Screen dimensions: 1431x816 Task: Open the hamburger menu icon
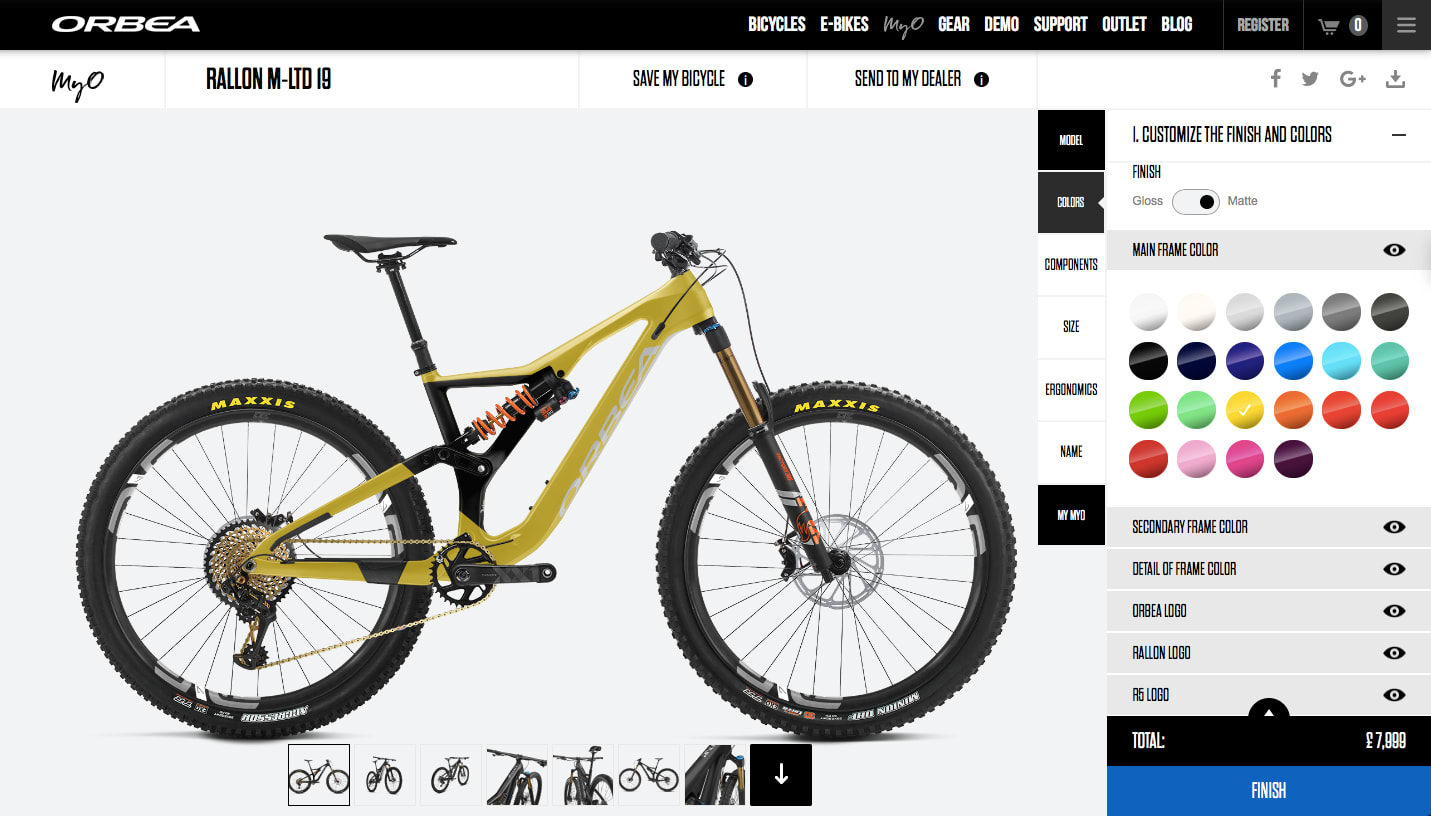[1406, 25]
